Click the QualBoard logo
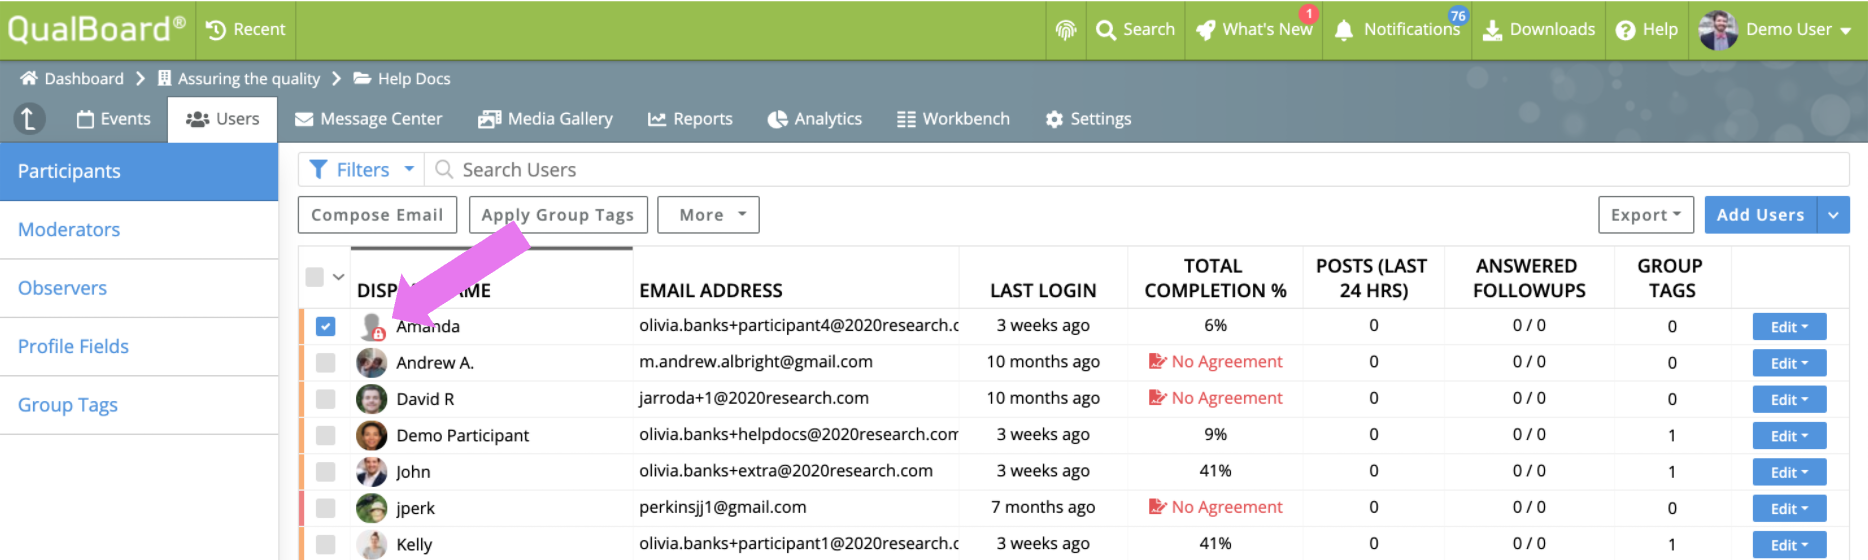The width and height of the screenshot is (1868, 560). pyautogui.click(x=96, y=29)
